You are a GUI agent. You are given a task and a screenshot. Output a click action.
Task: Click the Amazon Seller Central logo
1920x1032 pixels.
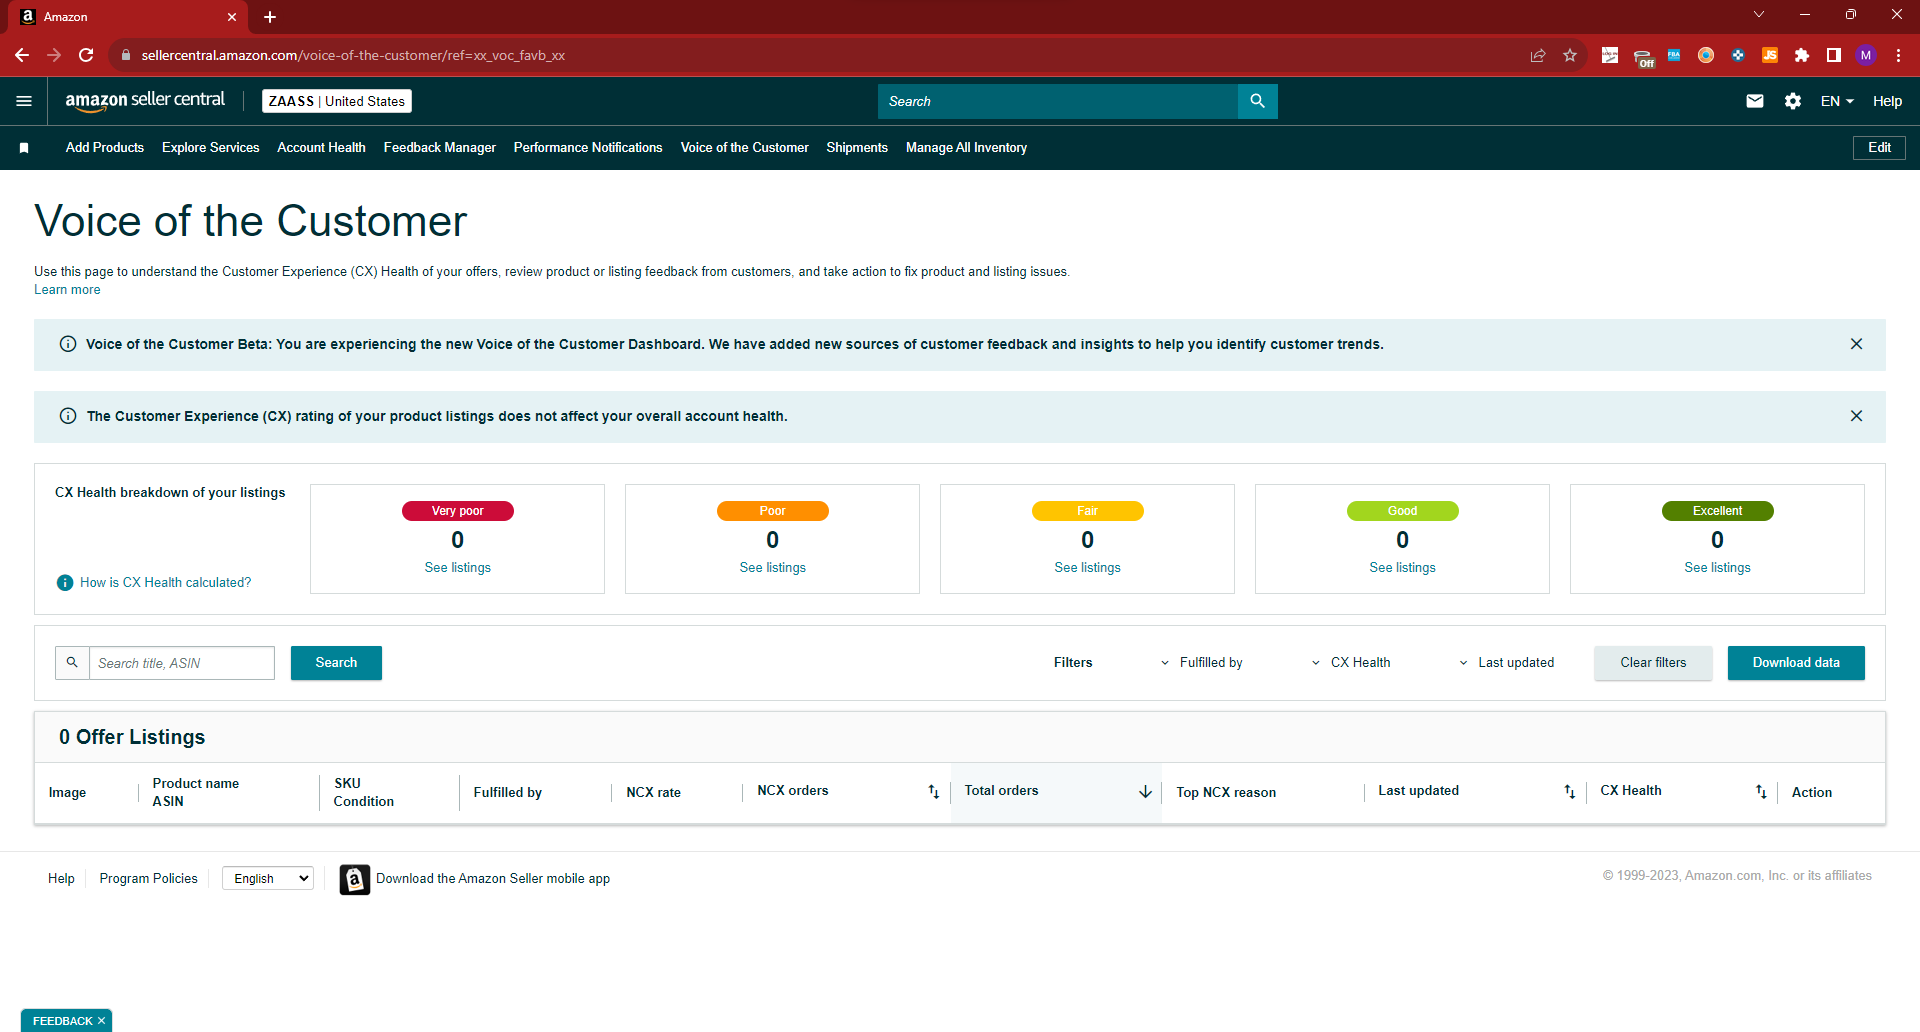[145, 101]
